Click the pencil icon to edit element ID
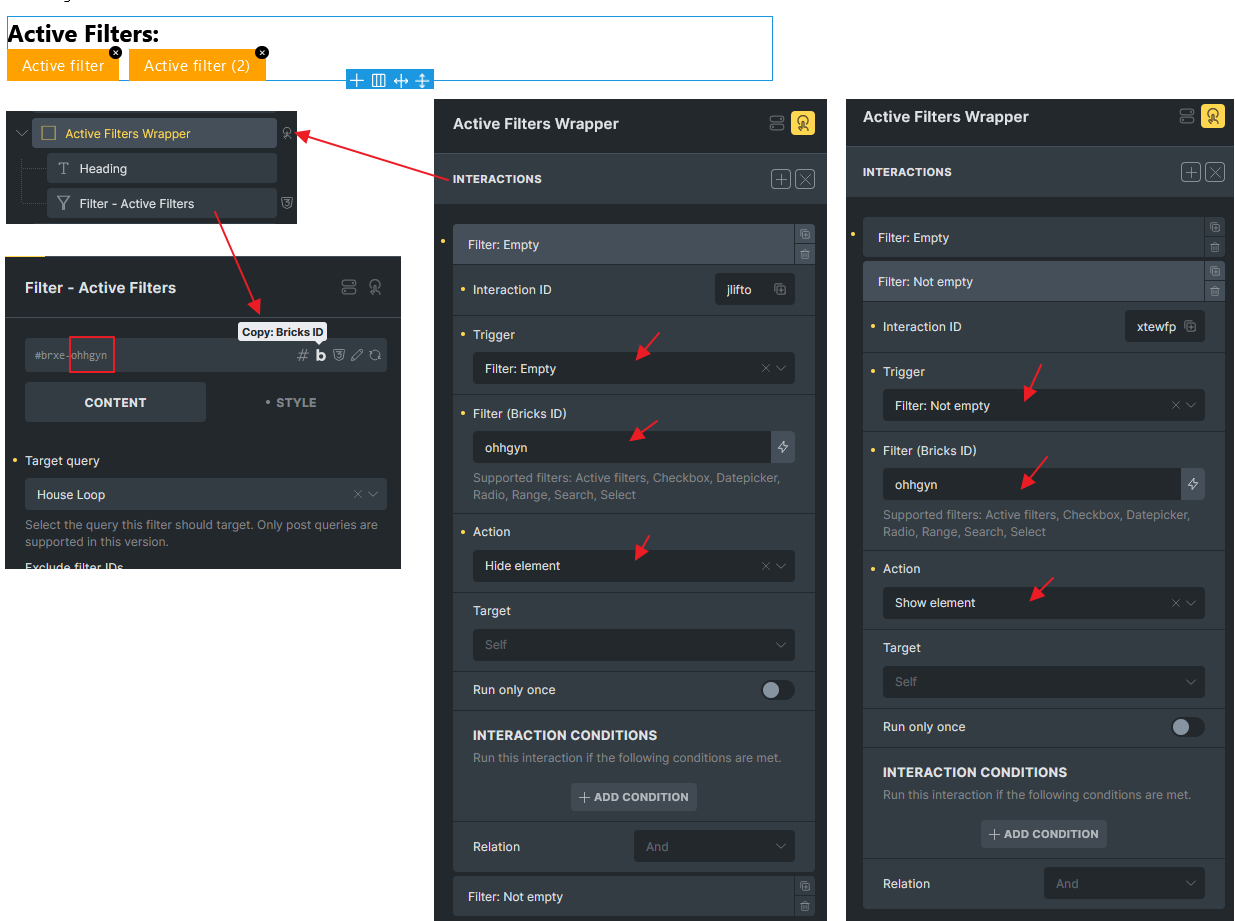 (357, 355)
